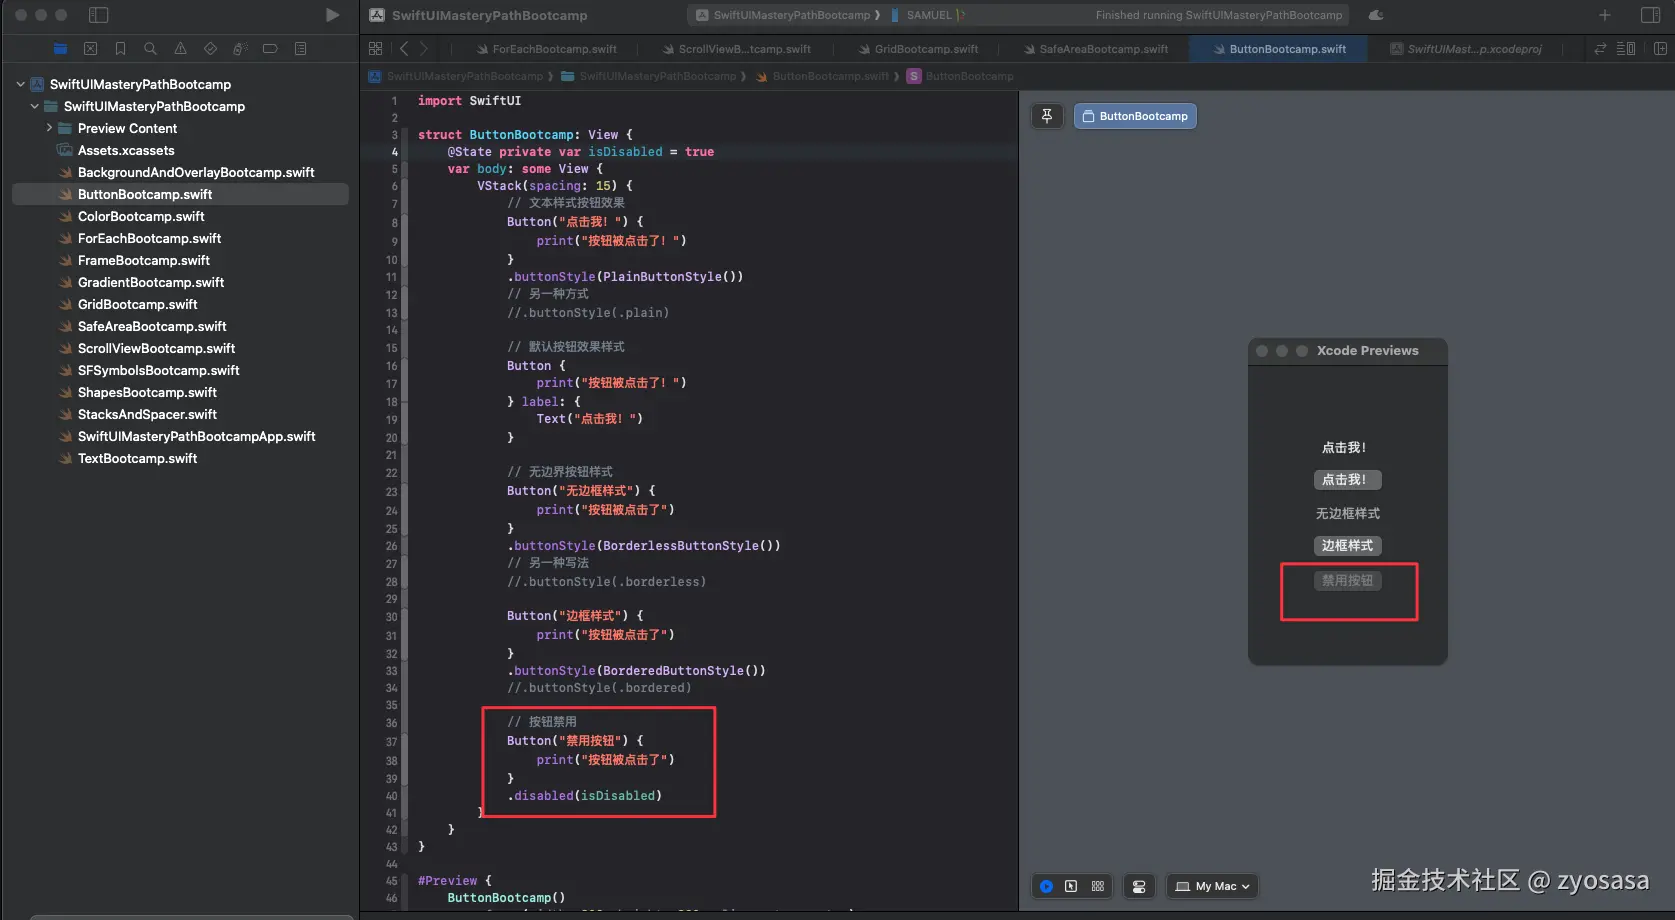
Task: Run the project with the play button
Action: (x=332, y=15)
